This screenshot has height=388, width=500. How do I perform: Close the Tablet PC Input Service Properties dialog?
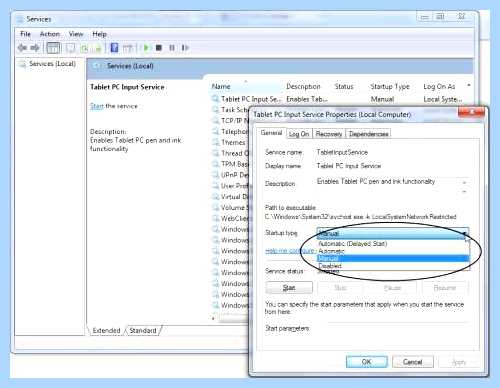(x=471, y=112)
